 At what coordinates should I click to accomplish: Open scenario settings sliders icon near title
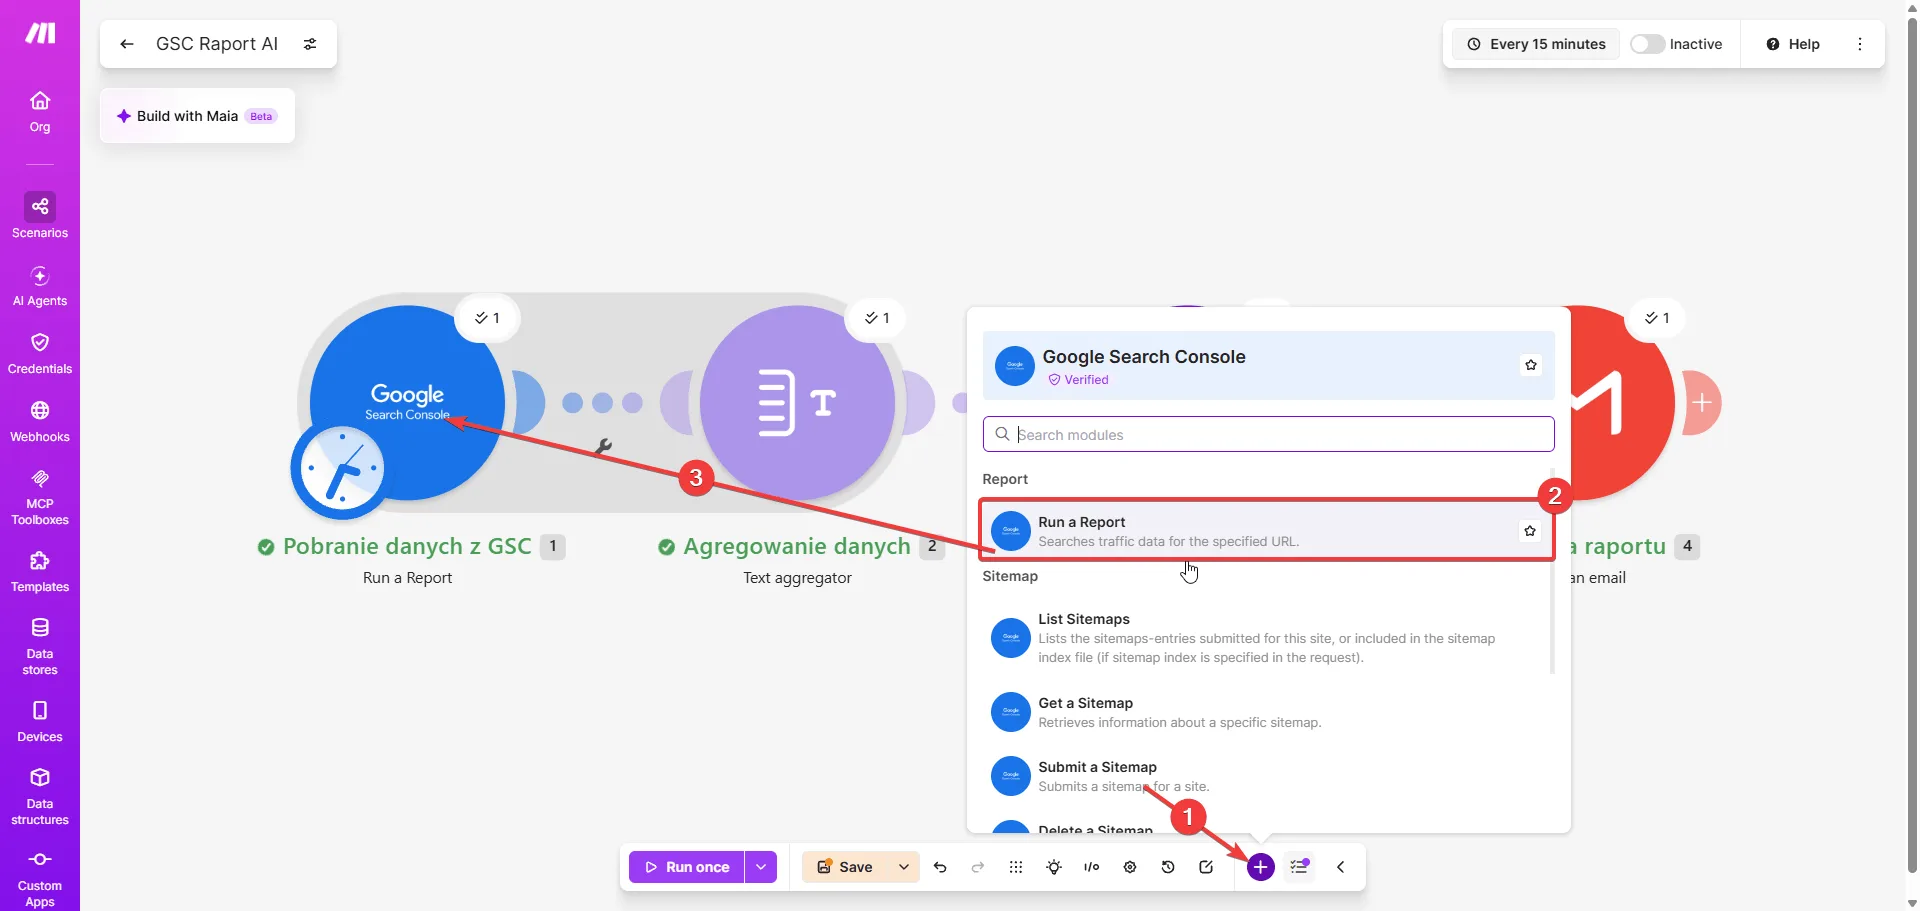pos(310,44)
